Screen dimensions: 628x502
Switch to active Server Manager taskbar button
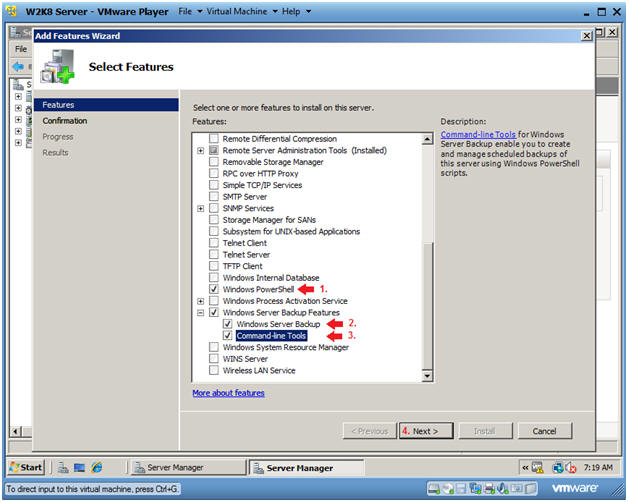(x=306, y=468)
